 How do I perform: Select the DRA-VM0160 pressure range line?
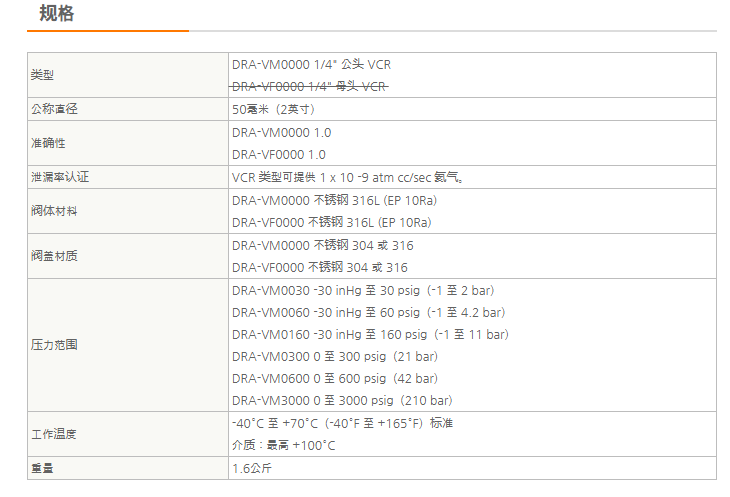coord(369,334)
